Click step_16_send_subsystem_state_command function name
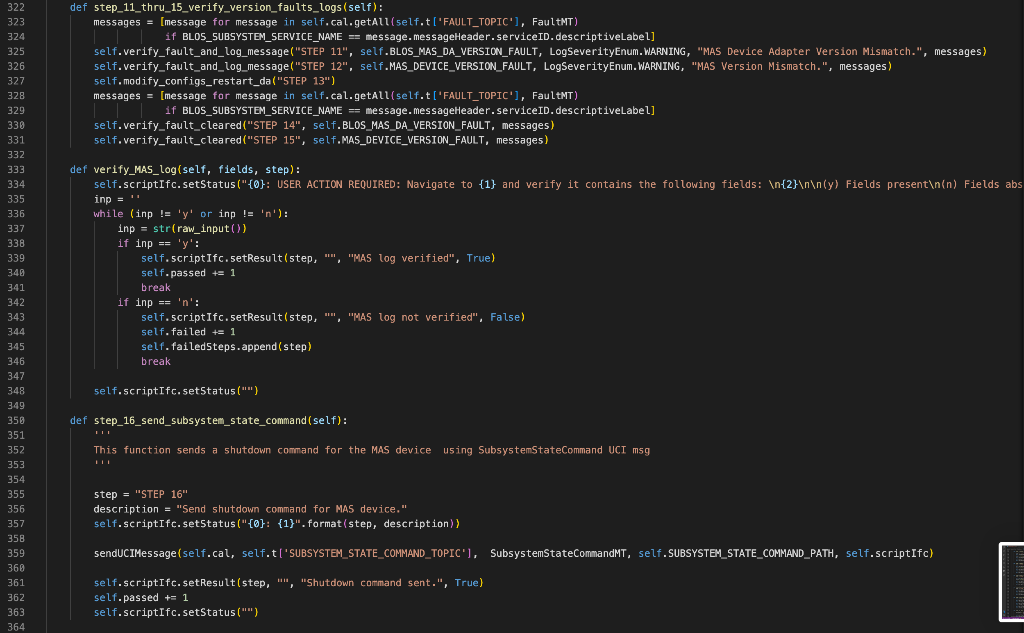Image resolution: width=1024 pixels, height=633 pixels. [200, 420]
